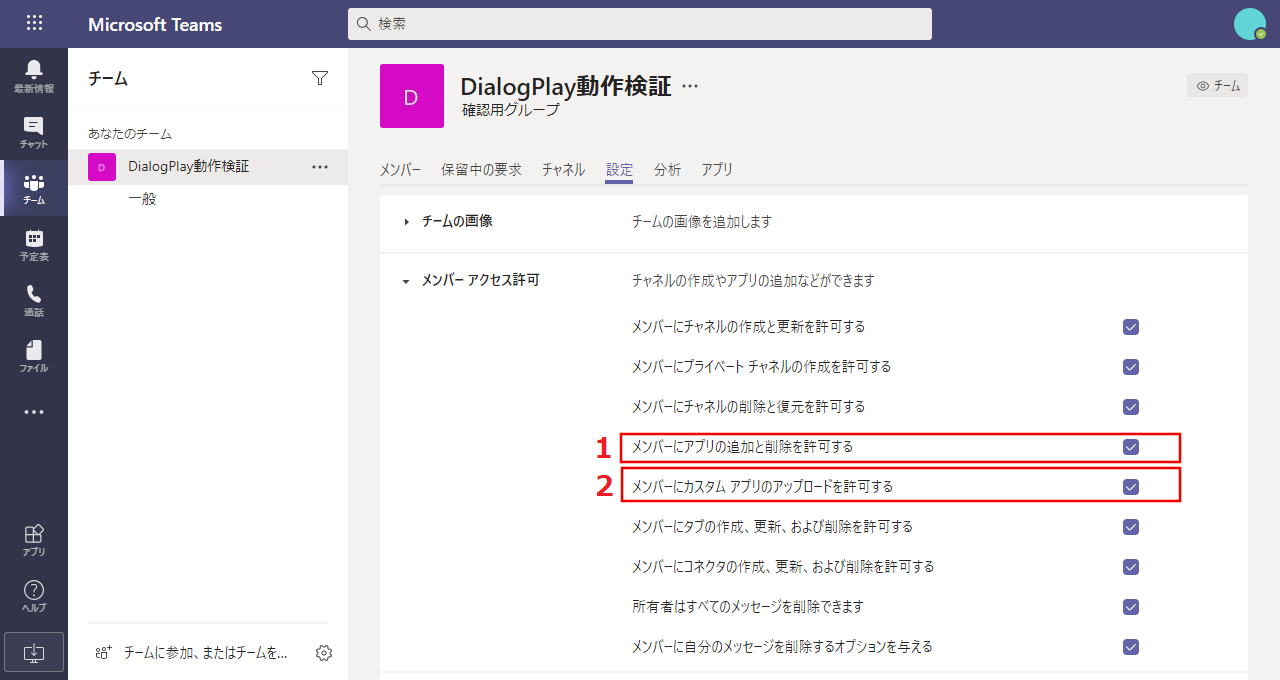Viewport: 1280px width, 680px height.
Task: Open the ellipsis beside the team title
Action: pos(690,86)
